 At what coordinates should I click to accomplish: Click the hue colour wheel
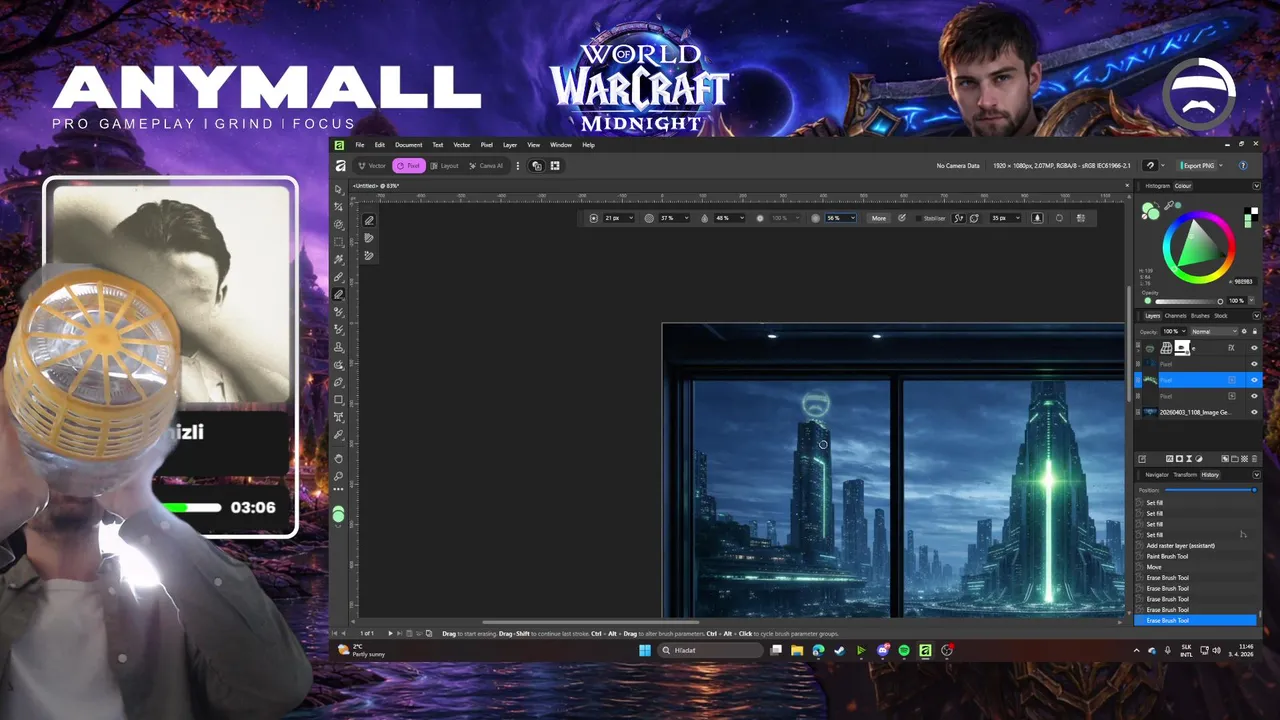1199,247
